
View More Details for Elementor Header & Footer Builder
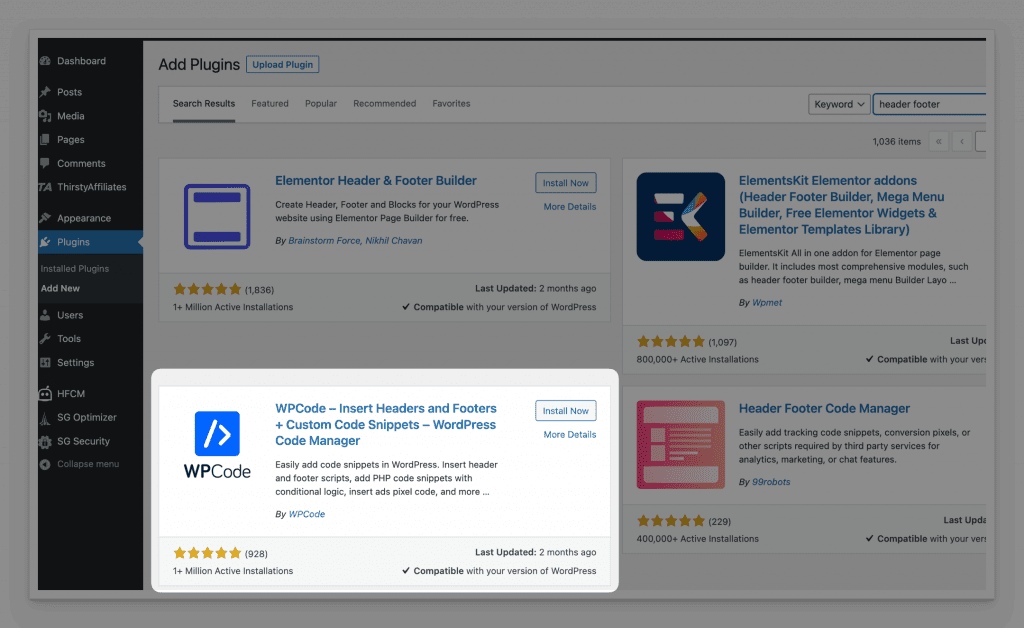(569, 207)
